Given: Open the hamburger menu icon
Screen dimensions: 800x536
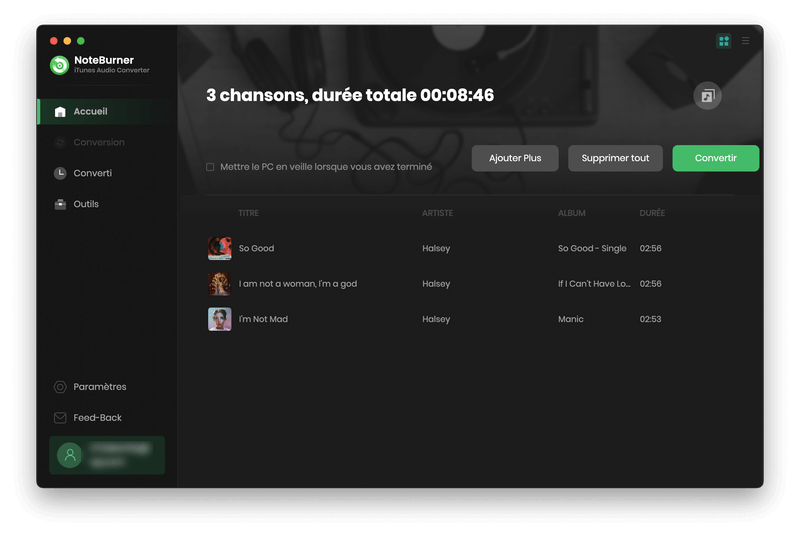Looking at the screenshot, I should [745, 41].
